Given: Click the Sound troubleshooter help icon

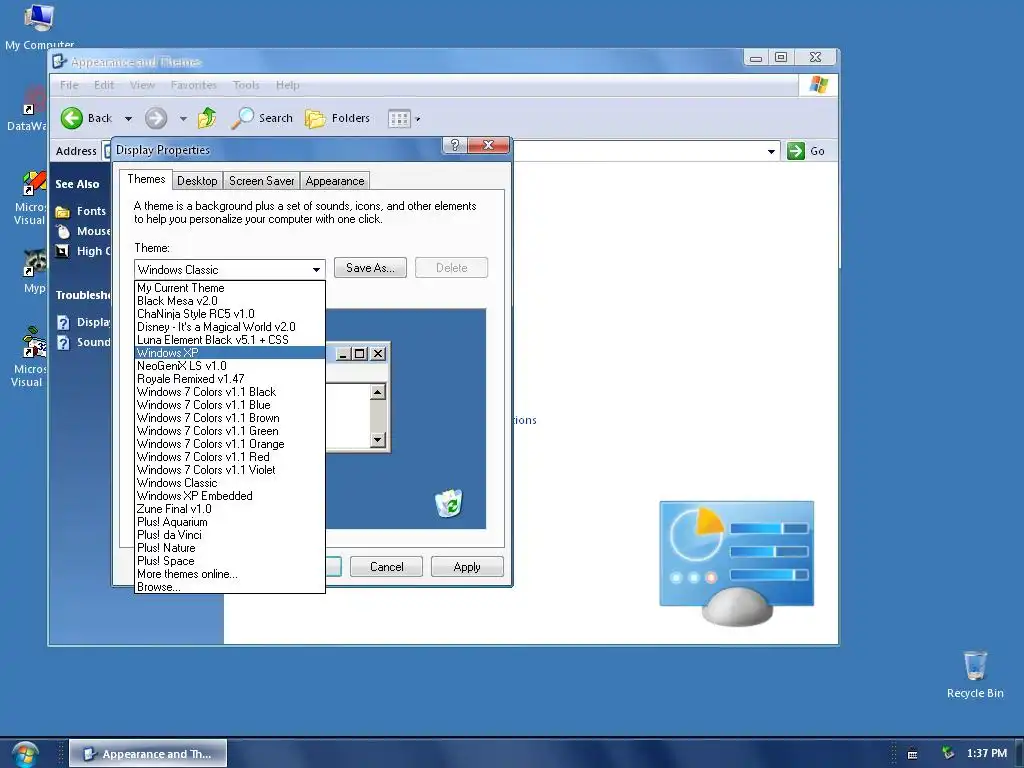Looking at the screenshot, I should (63, 342).
